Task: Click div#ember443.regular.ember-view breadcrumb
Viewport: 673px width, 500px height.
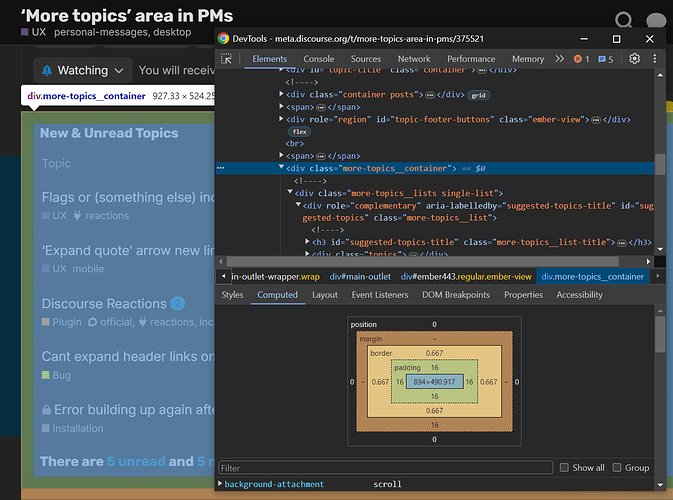Action: (466, 277)
